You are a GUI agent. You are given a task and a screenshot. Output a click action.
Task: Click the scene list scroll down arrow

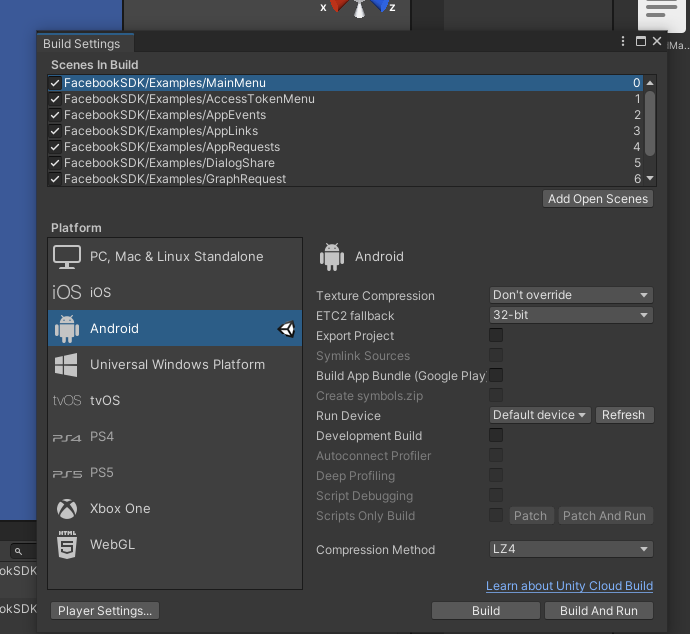[x=650, y=178]
